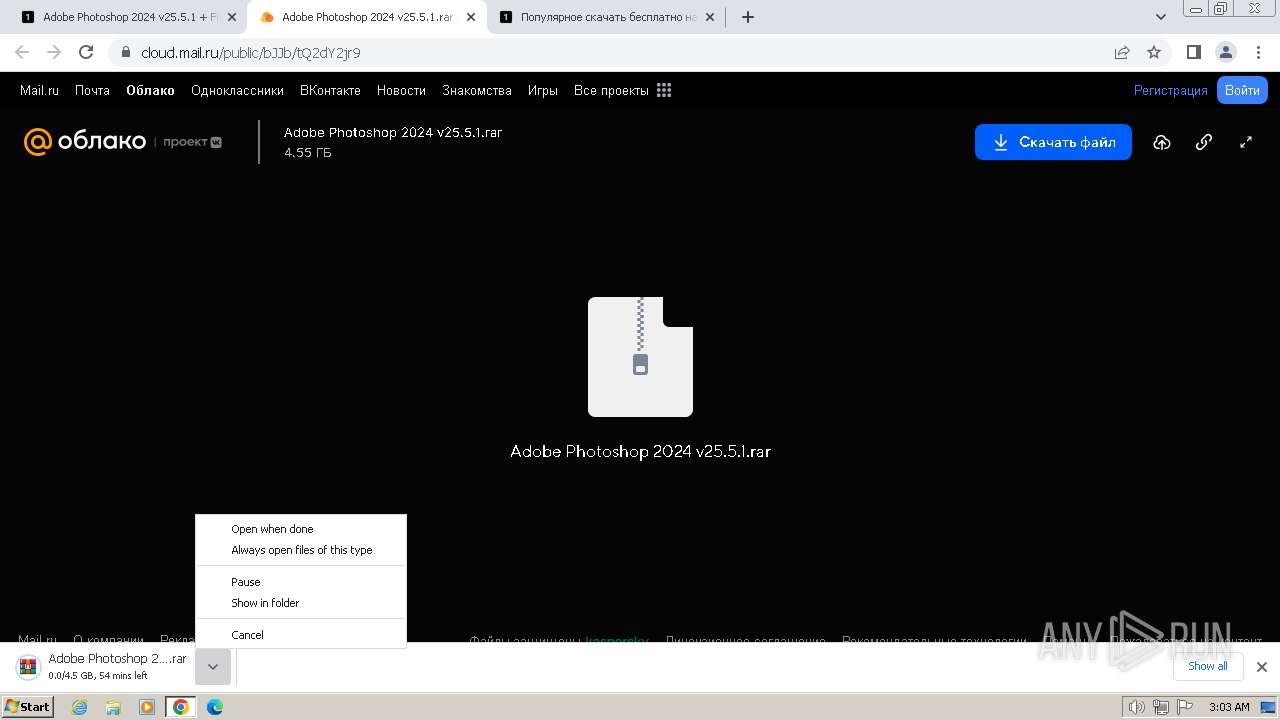Close the downloads bar
This screenshot has height=720, width=1280.
pyautogui.click(x=1262, y=667)
